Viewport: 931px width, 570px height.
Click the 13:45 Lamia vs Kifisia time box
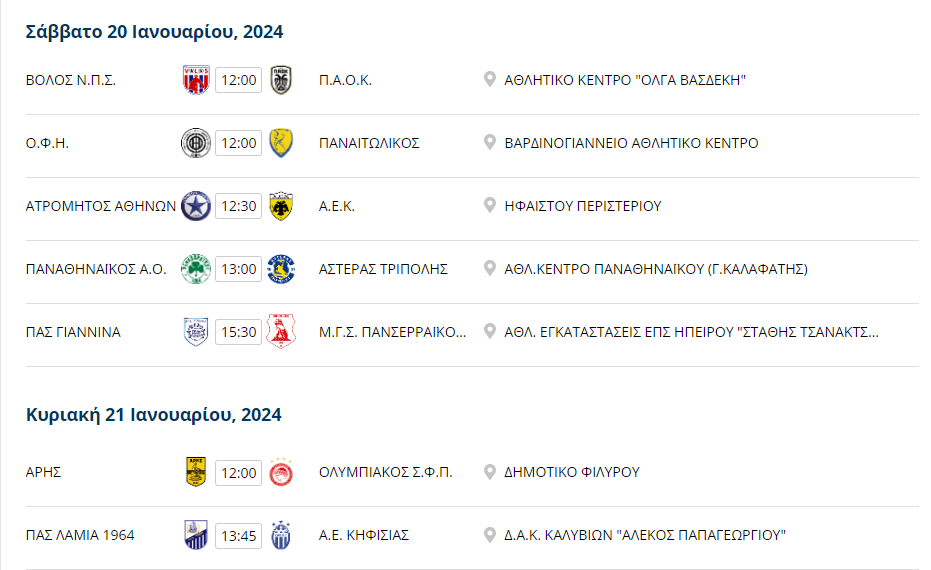point(239,536)
